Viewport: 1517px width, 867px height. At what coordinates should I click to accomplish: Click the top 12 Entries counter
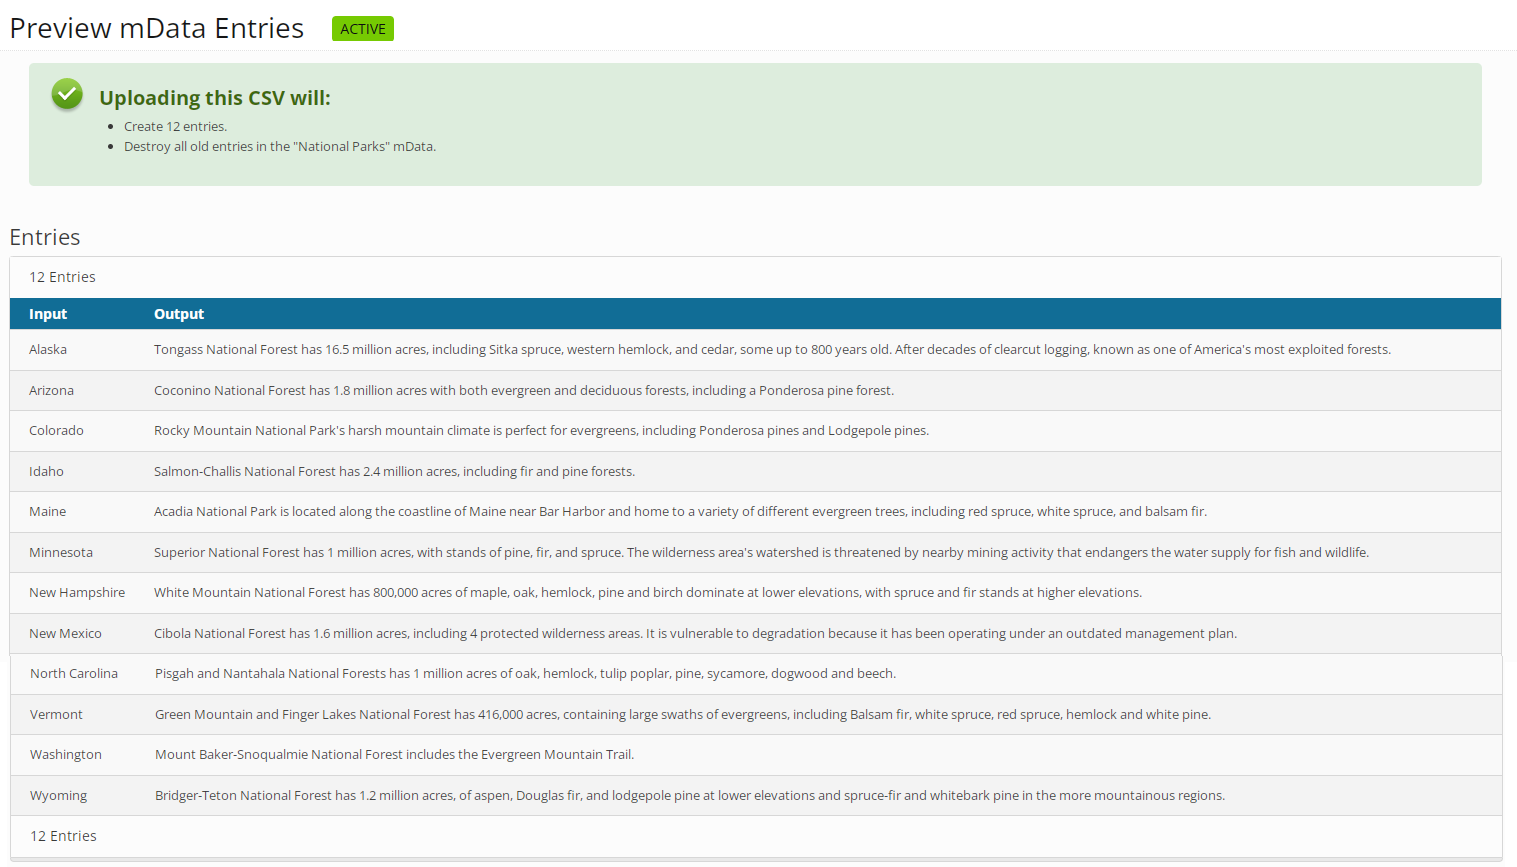[62, 276]
